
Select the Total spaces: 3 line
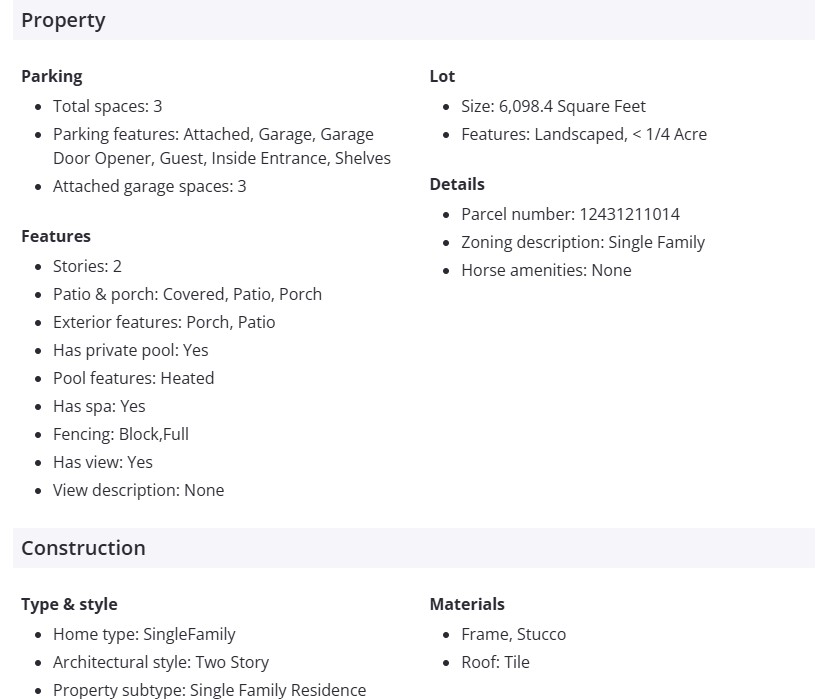(107, 106)
